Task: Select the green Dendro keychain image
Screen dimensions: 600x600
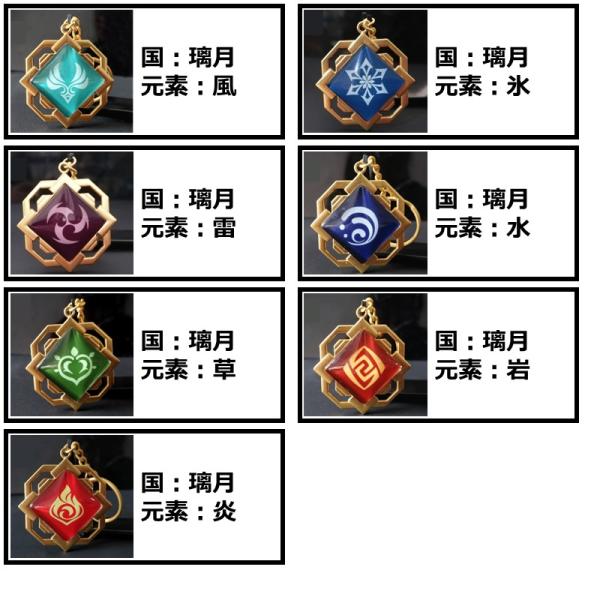Action: pos(72,354)
